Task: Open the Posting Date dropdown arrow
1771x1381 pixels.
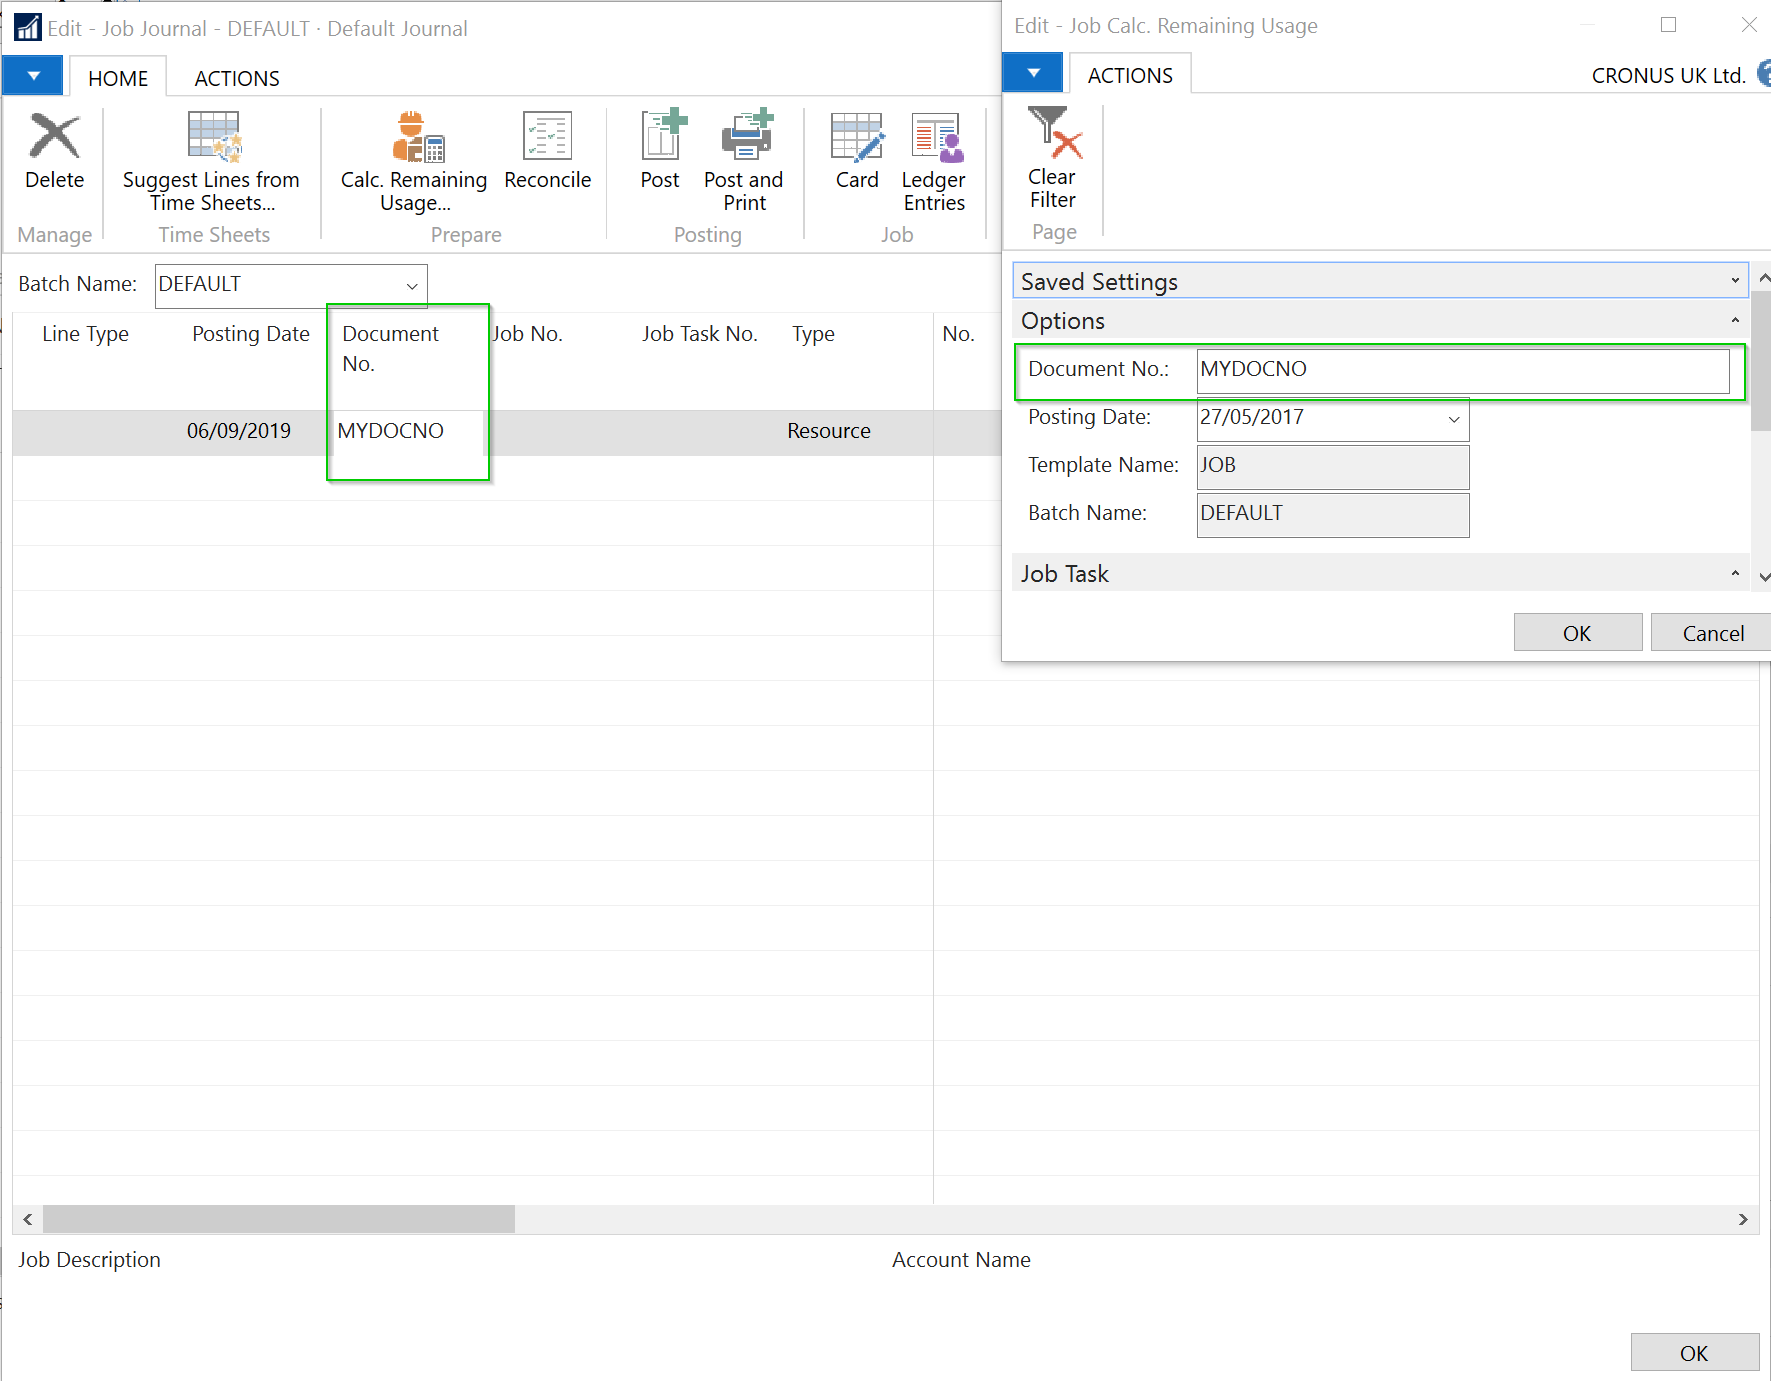Action: 1453,419
